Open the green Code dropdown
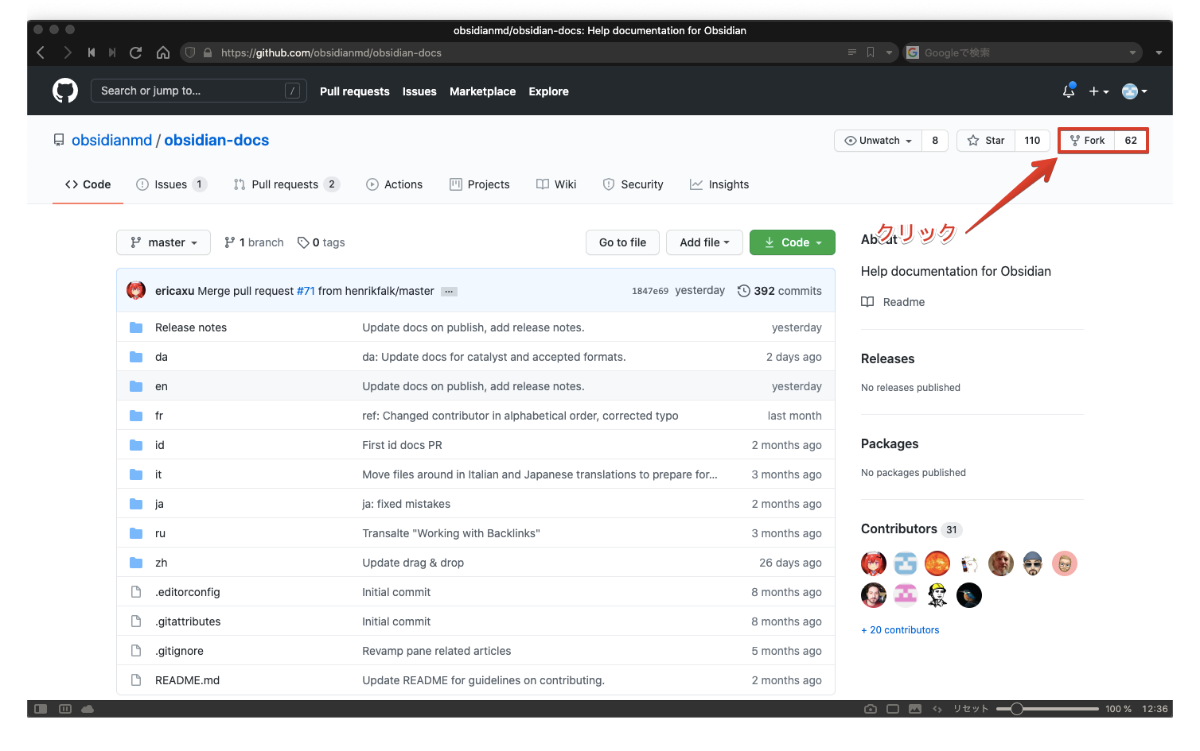This screenshot has height=751, width=1200. pyautogui.click(x=792, y=242)
